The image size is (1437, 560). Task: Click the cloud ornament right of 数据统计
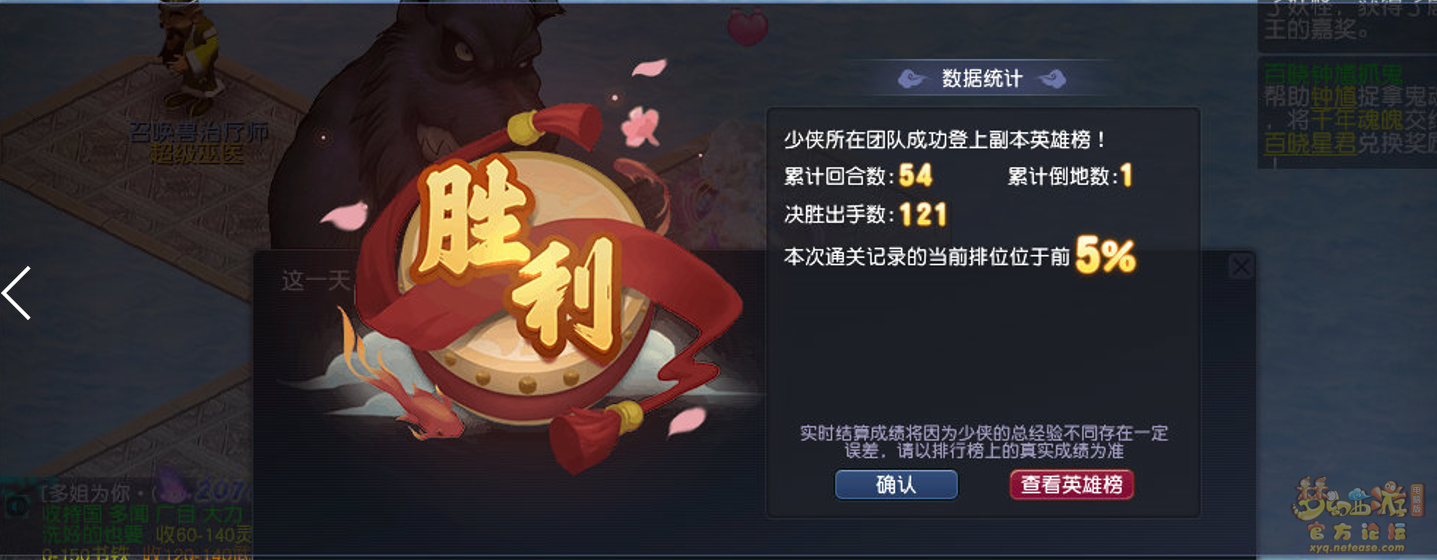(x=1051, y=78)
